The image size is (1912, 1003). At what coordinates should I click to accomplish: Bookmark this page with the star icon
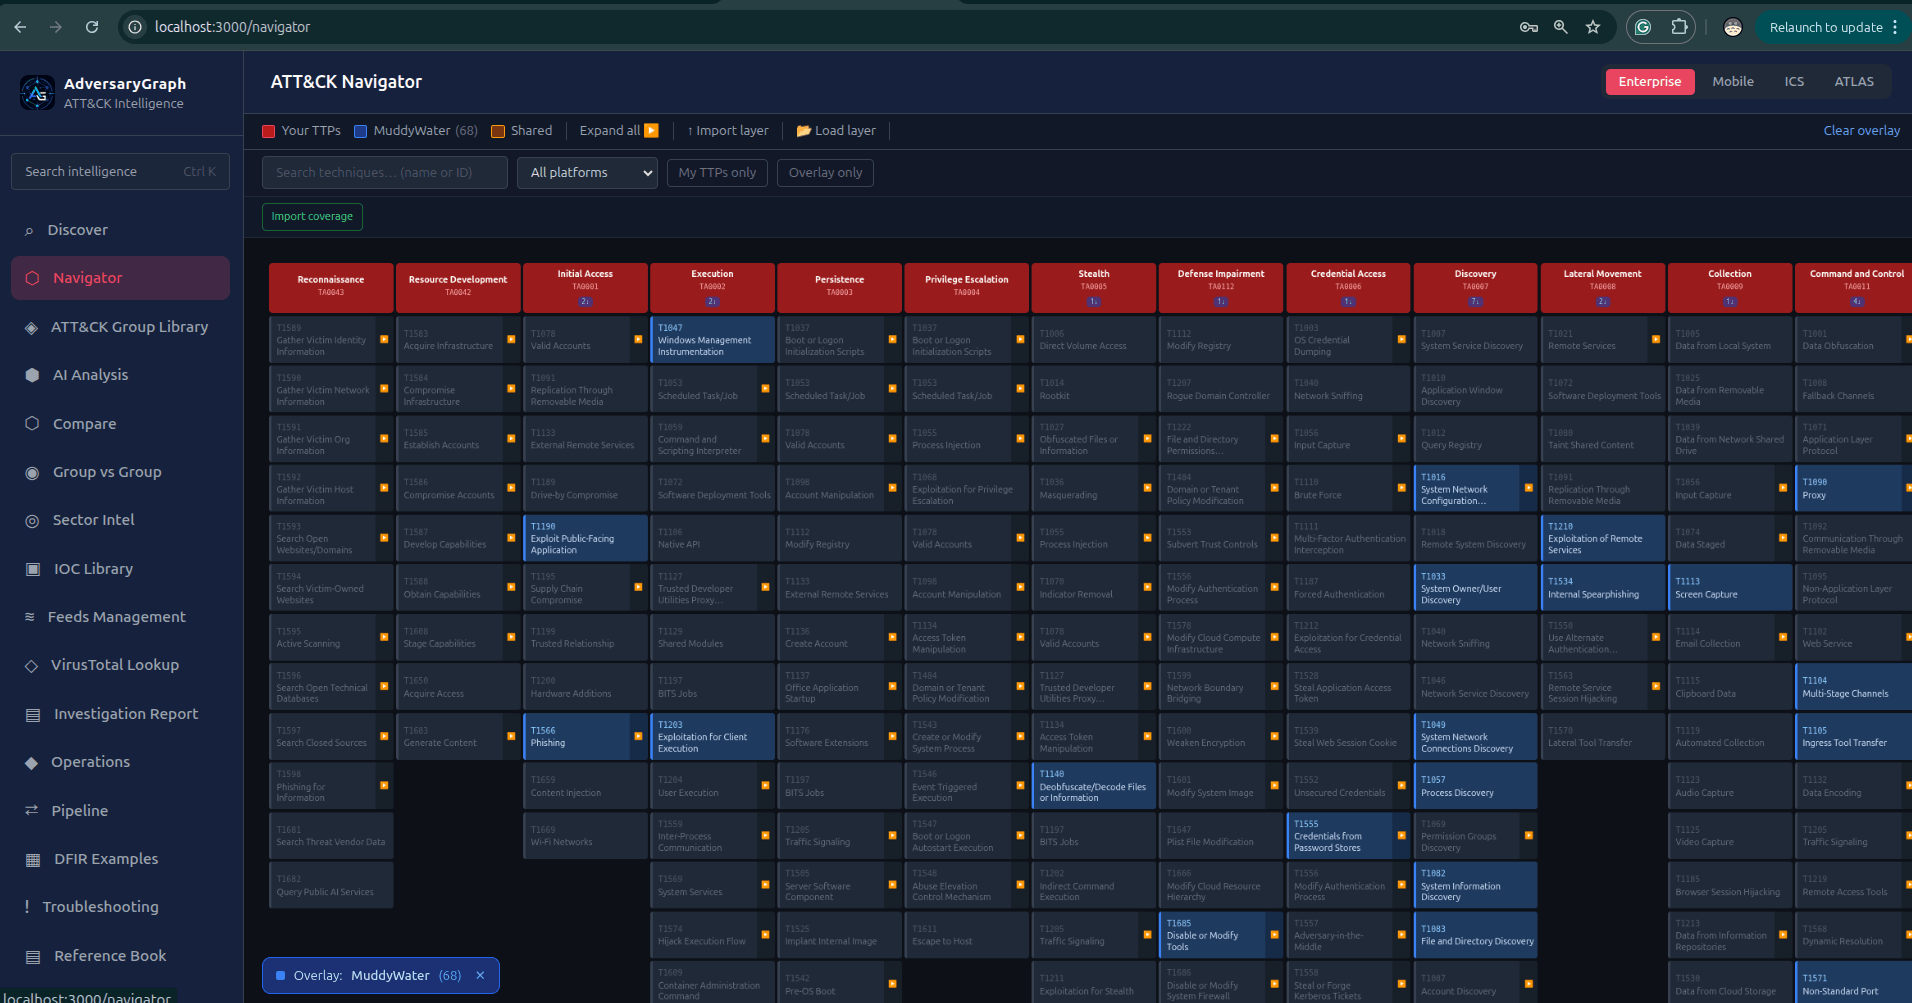pyautogui.click(x=1593, y=27)
